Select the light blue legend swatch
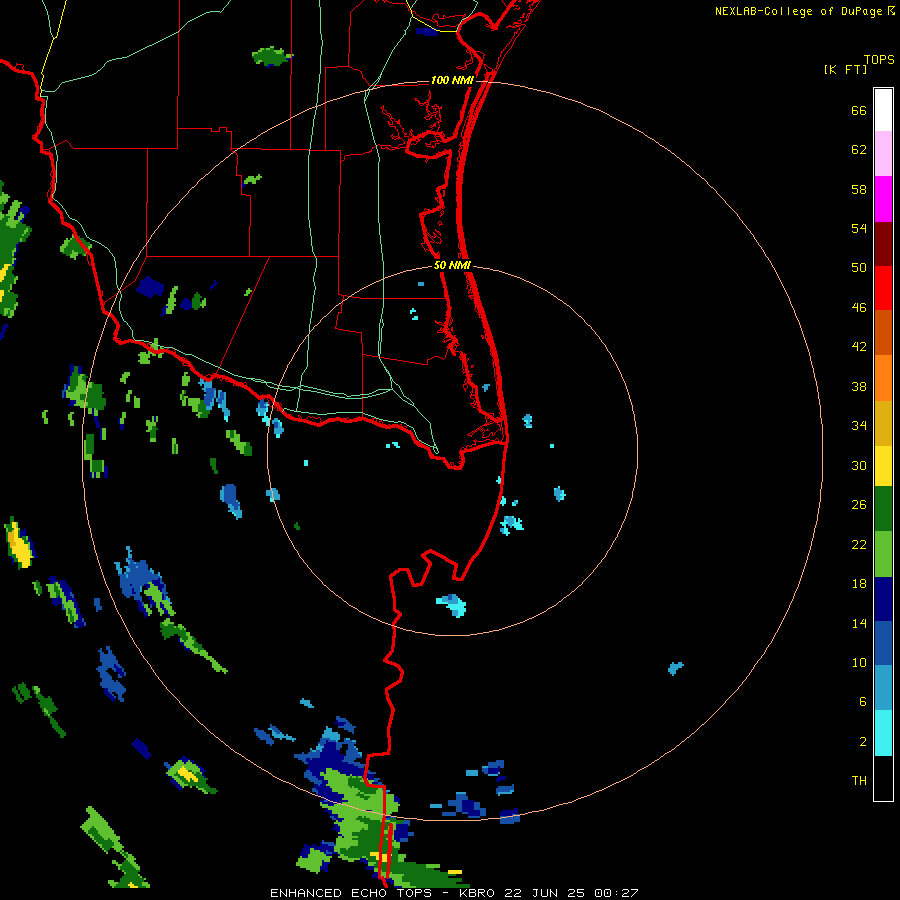The height and width of the screenshot is (900, 900). [x=883, y=687]
